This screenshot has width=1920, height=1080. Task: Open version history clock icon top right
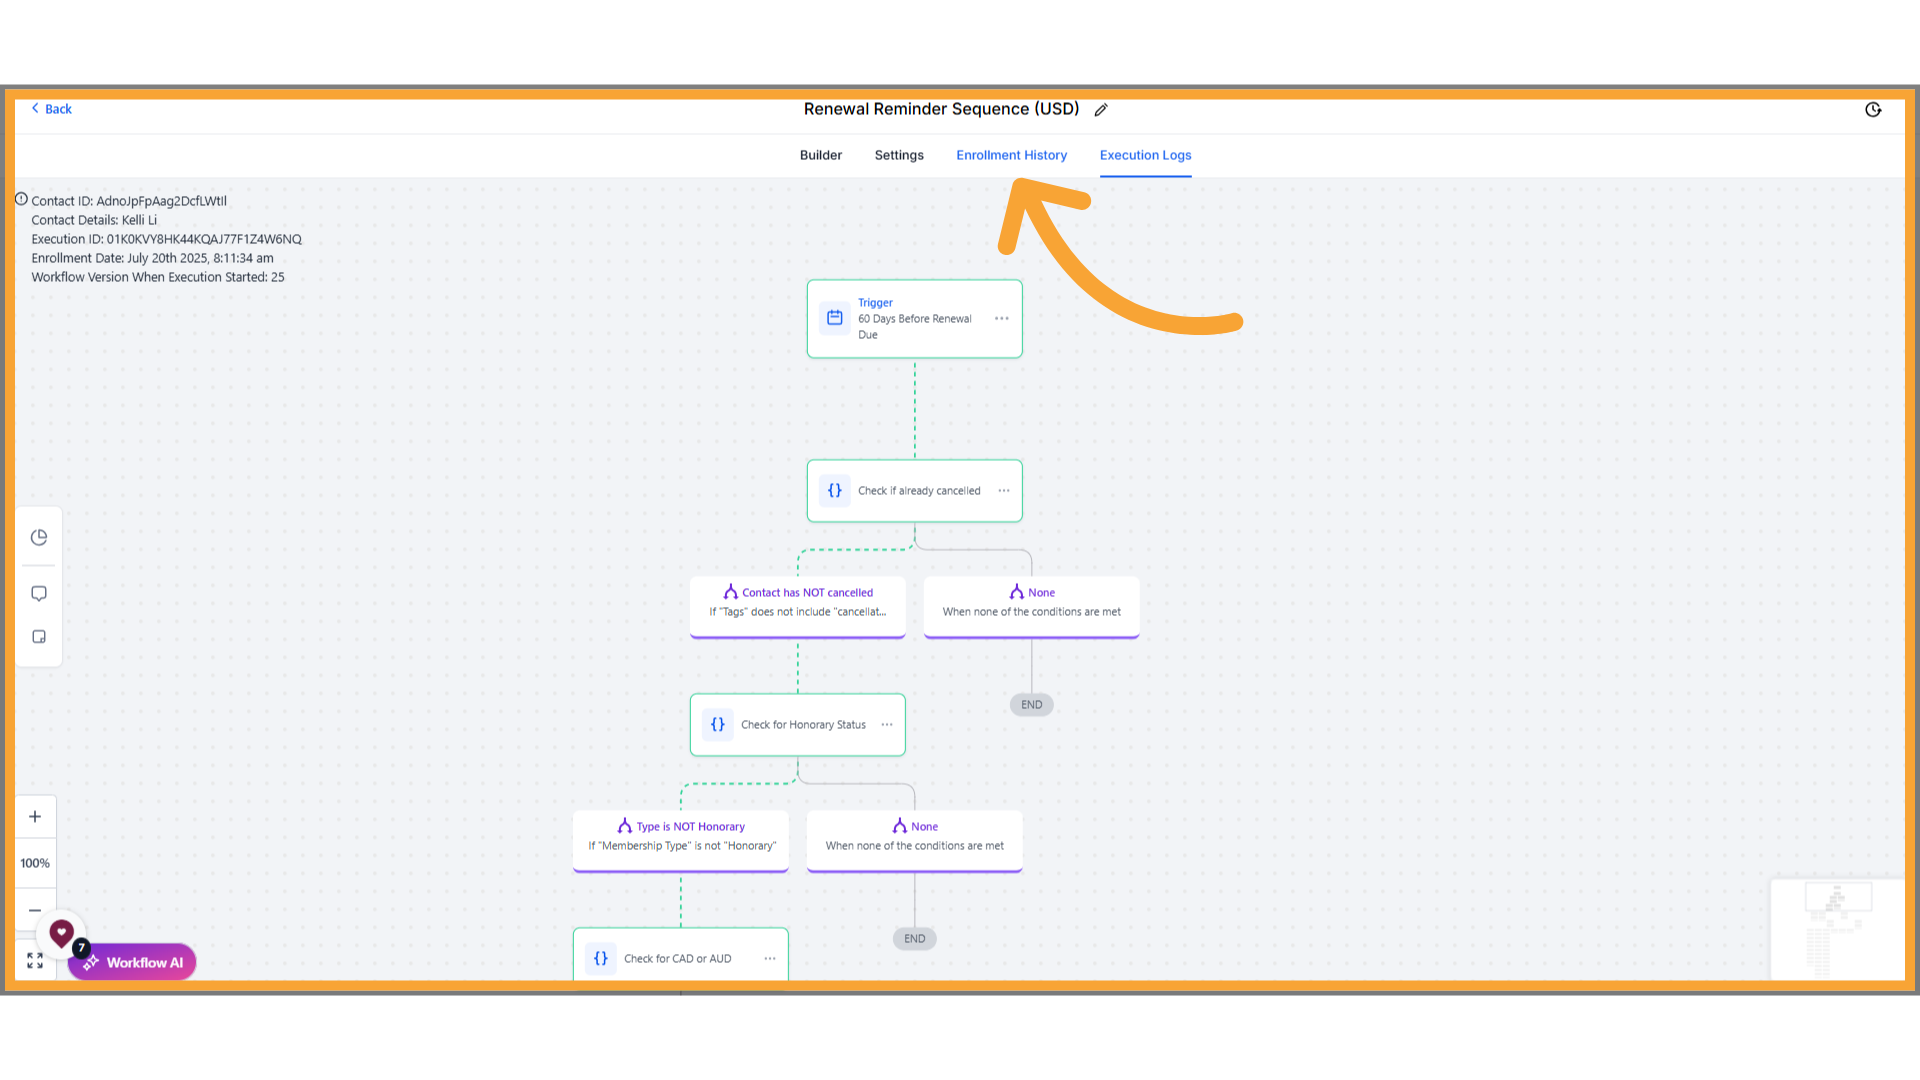1873,110
